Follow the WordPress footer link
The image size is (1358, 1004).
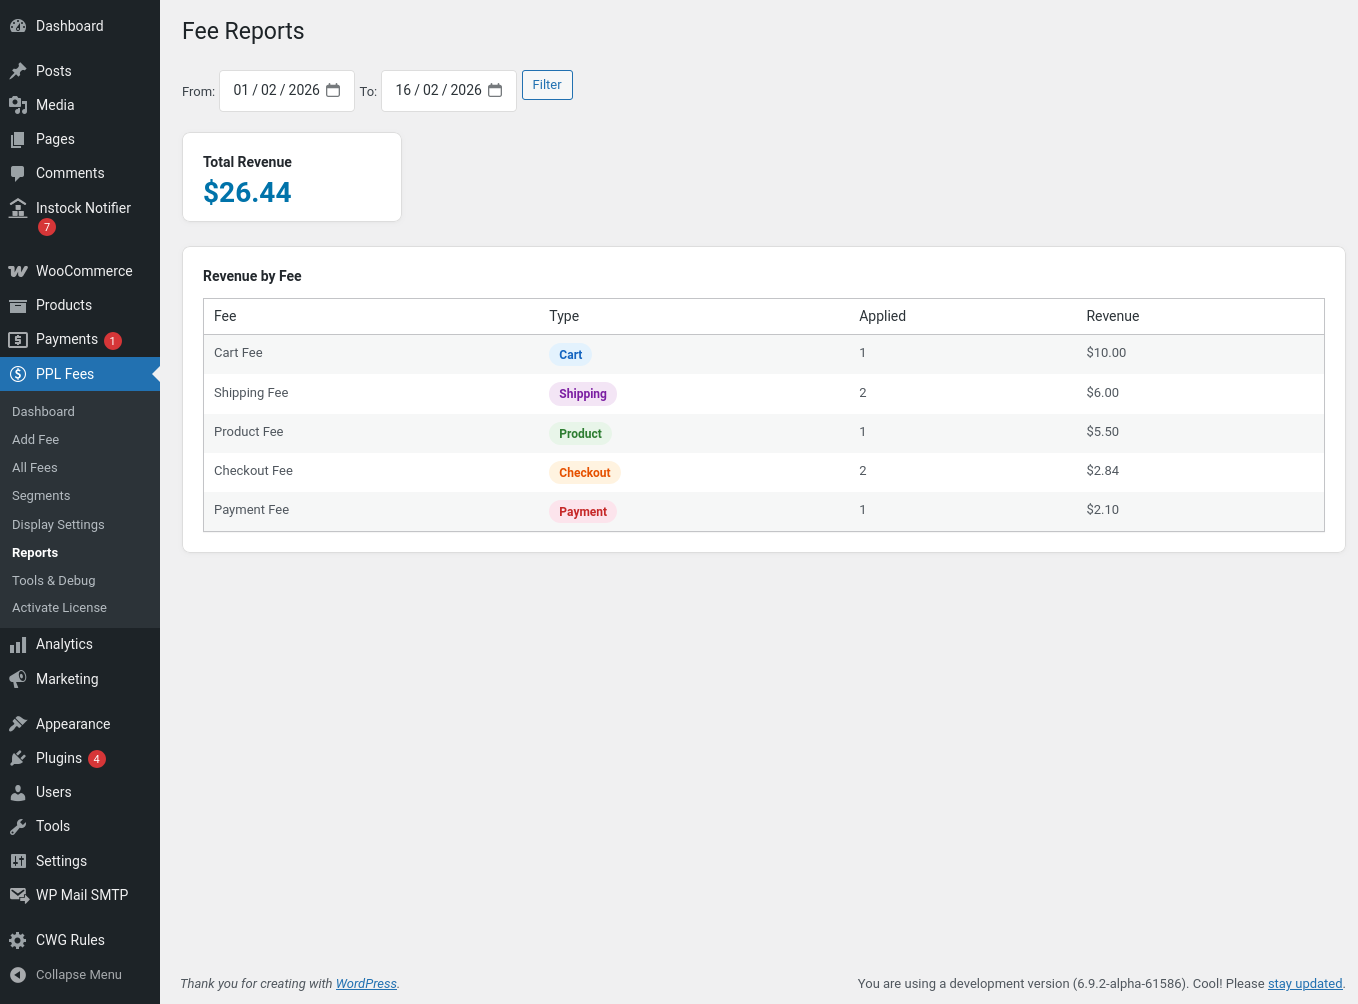click(x=366, y=984)
